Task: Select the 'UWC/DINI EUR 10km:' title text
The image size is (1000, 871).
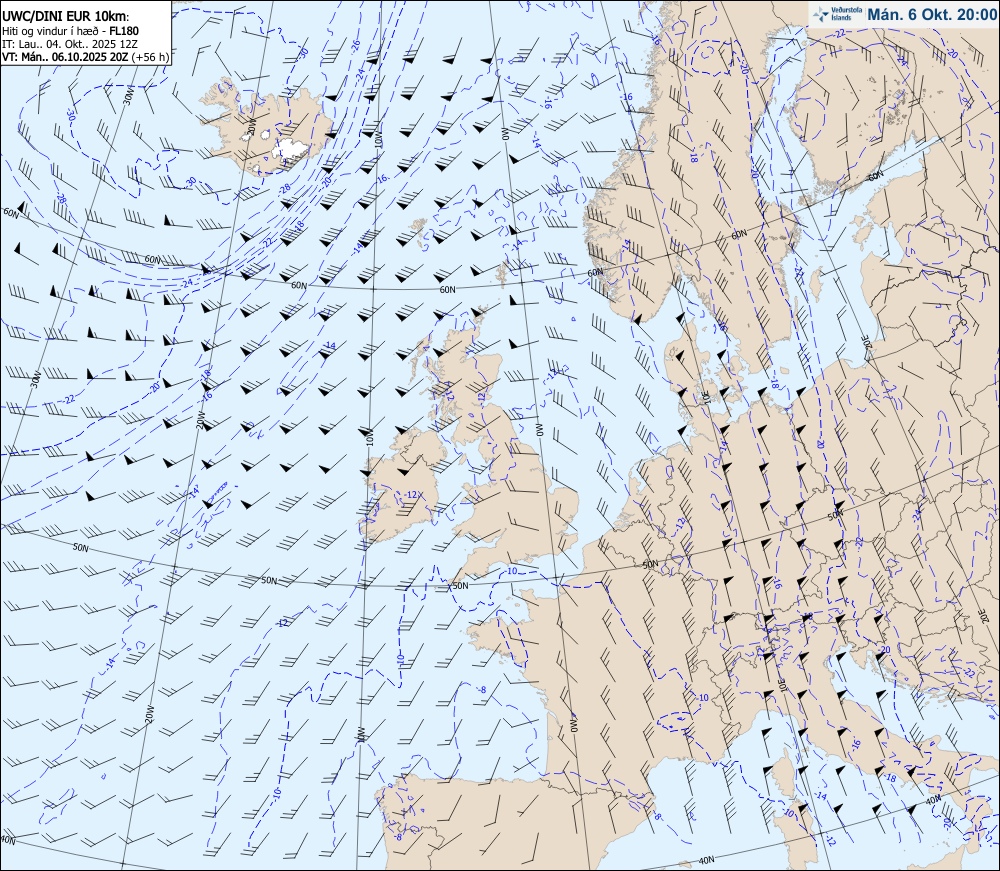Action: tap(66, 17)
